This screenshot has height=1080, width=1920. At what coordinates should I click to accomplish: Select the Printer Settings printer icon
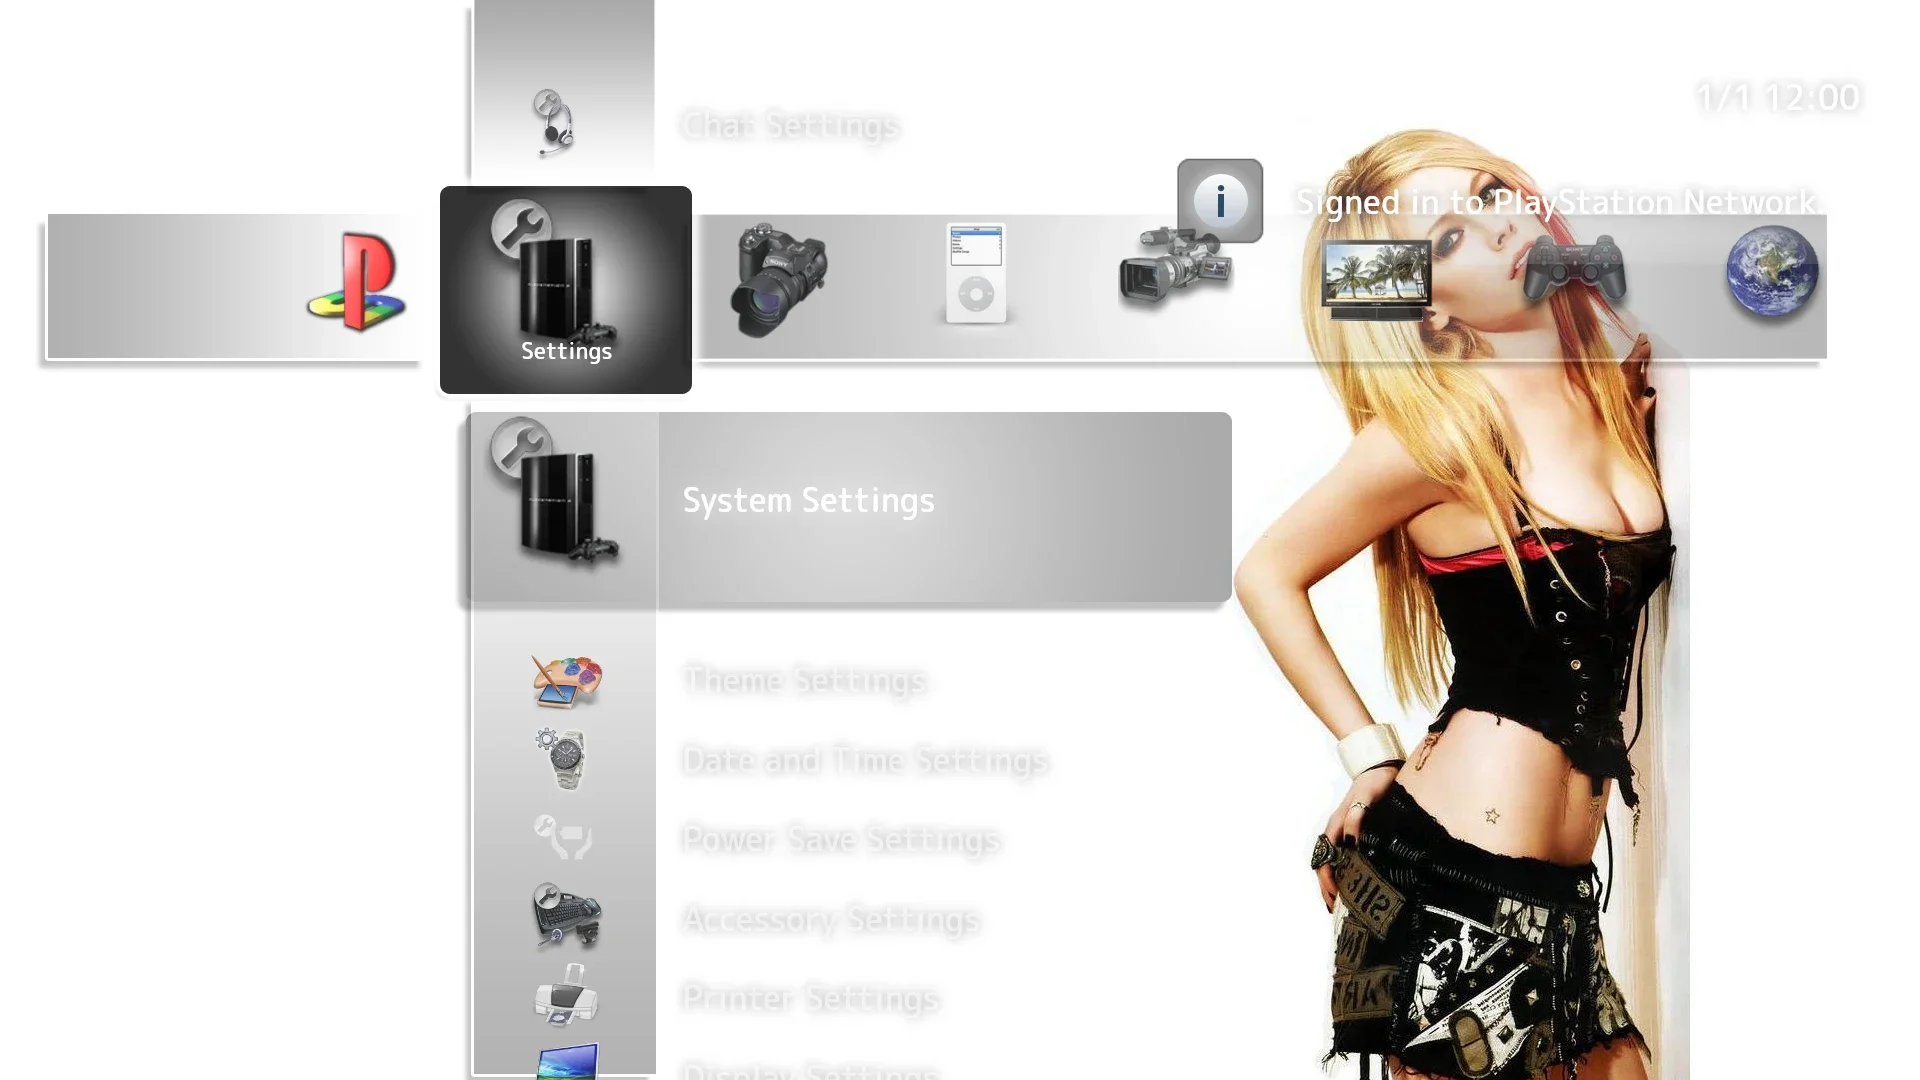coord(567,996)
